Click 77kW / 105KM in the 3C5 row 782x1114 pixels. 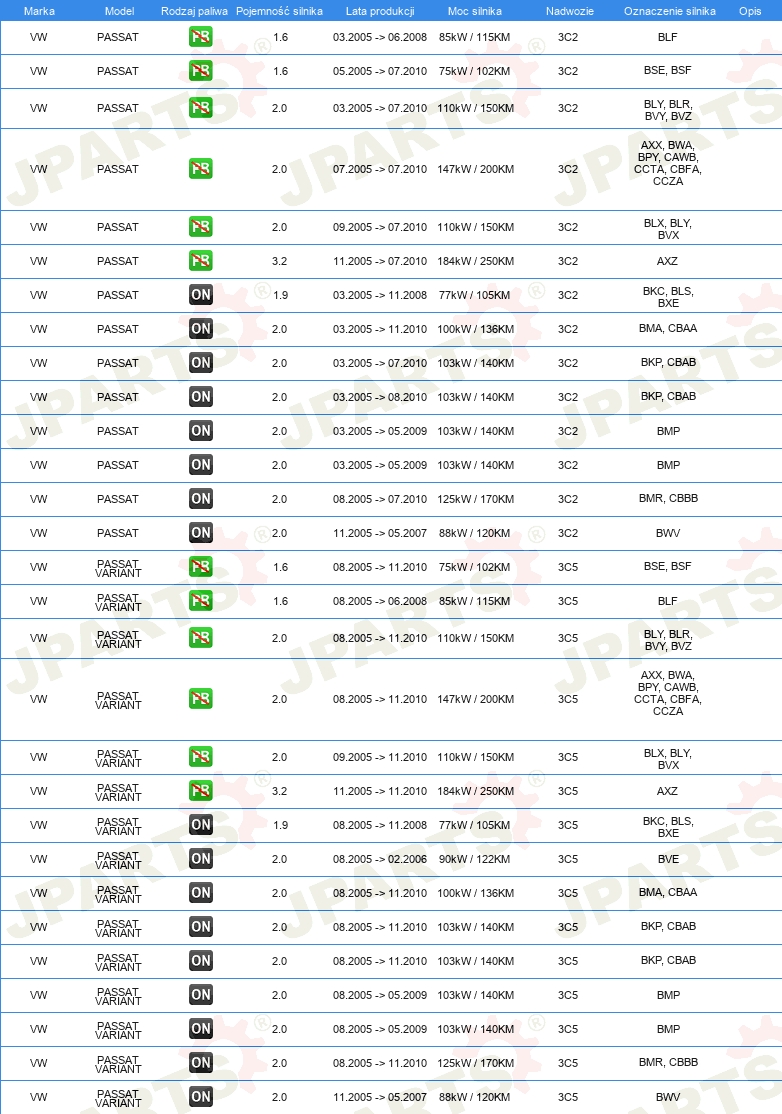point(474,825)
